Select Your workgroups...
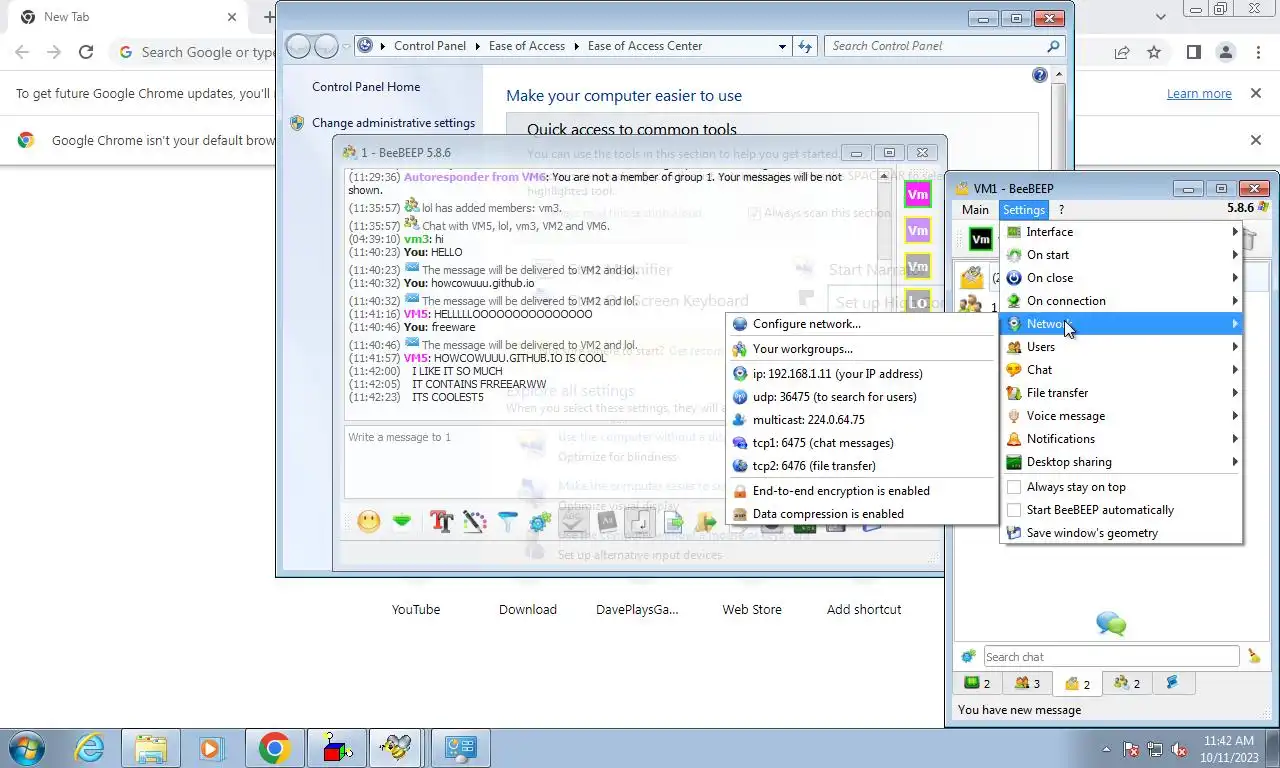The image size is (1280, 768). coord(862,349)
